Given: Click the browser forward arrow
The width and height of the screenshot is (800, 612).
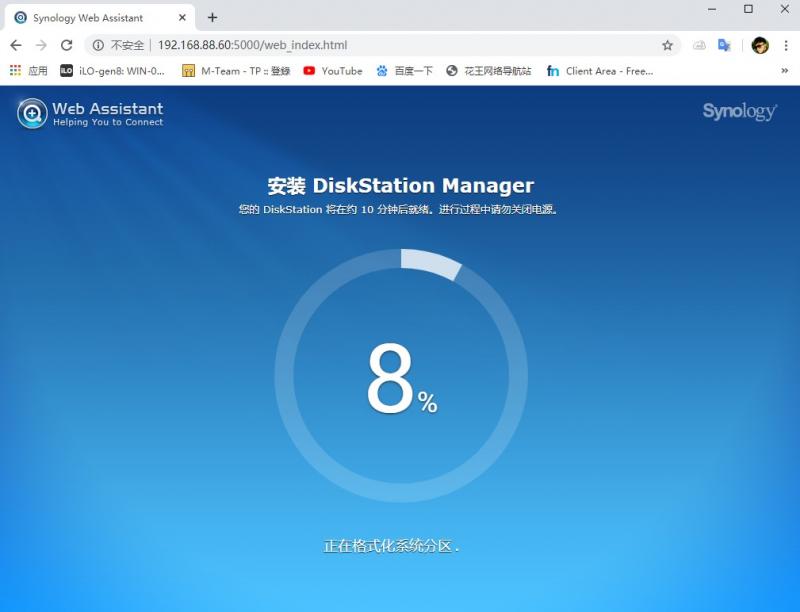Looking at the screenshot, I should pyautogui.click(x=41, y=45).
